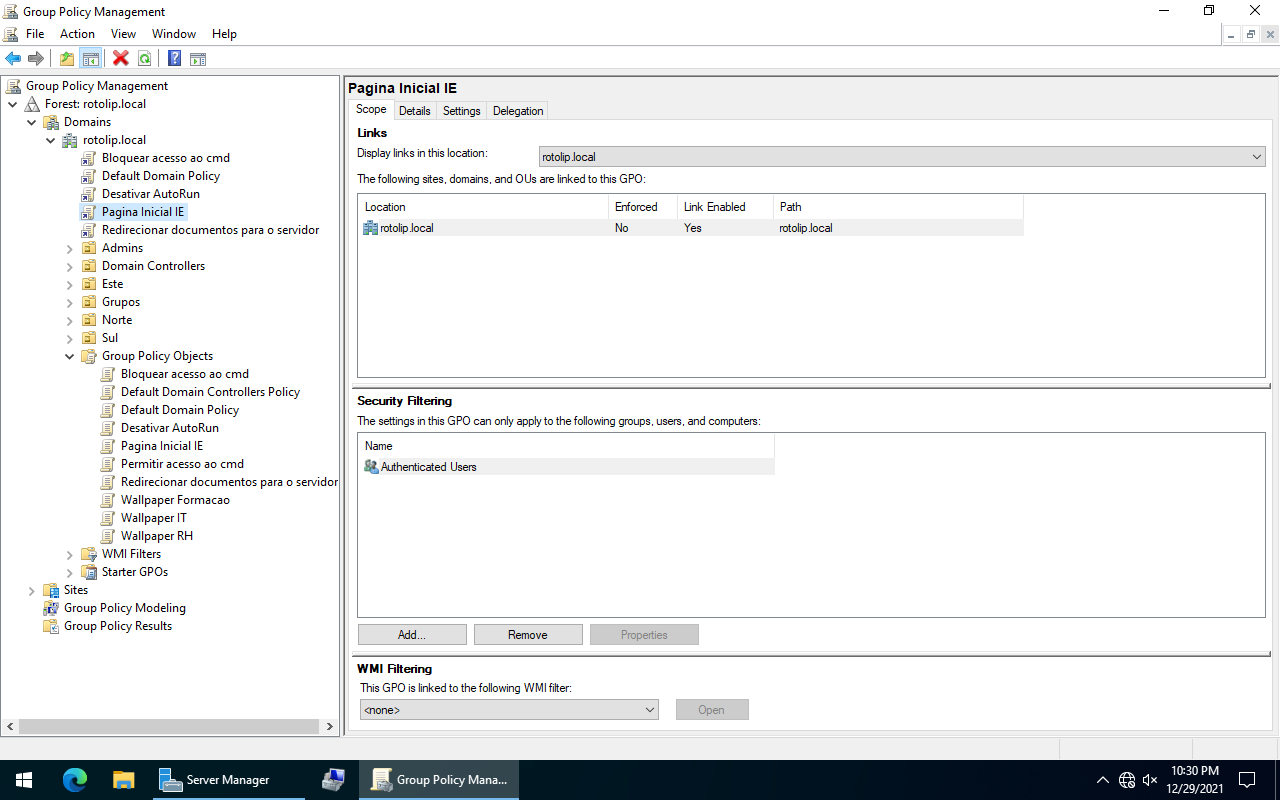Click the Show/Hide Action Pane icon
The image size is (1280, 800).
[x=198, y=59]
